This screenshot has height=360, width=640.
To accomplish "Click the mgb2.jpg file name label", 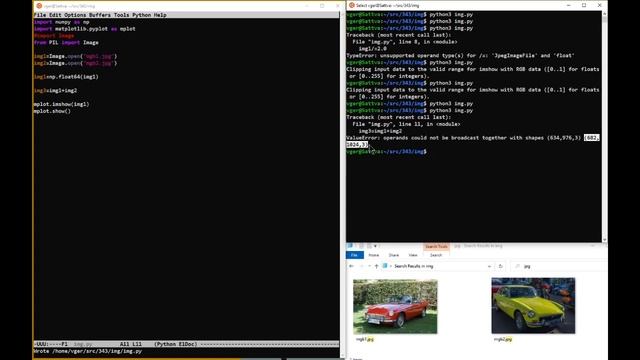I will [503, 339].
